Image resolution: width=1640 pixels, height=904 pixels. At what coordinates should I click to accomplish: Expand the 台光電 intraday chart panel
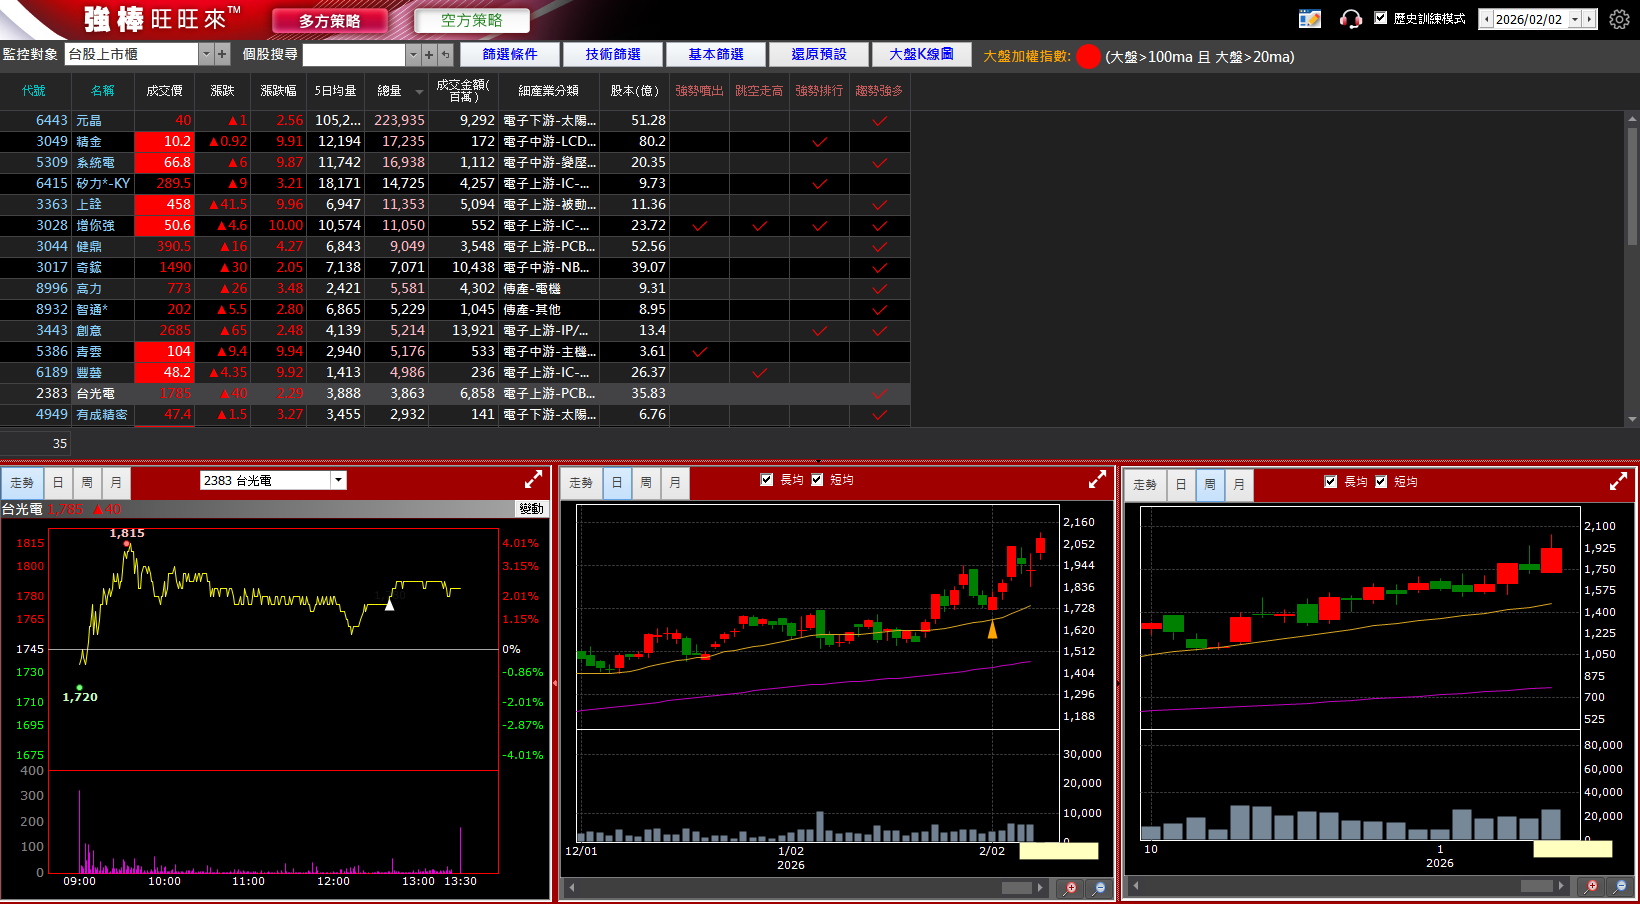(x=533, y=480)
